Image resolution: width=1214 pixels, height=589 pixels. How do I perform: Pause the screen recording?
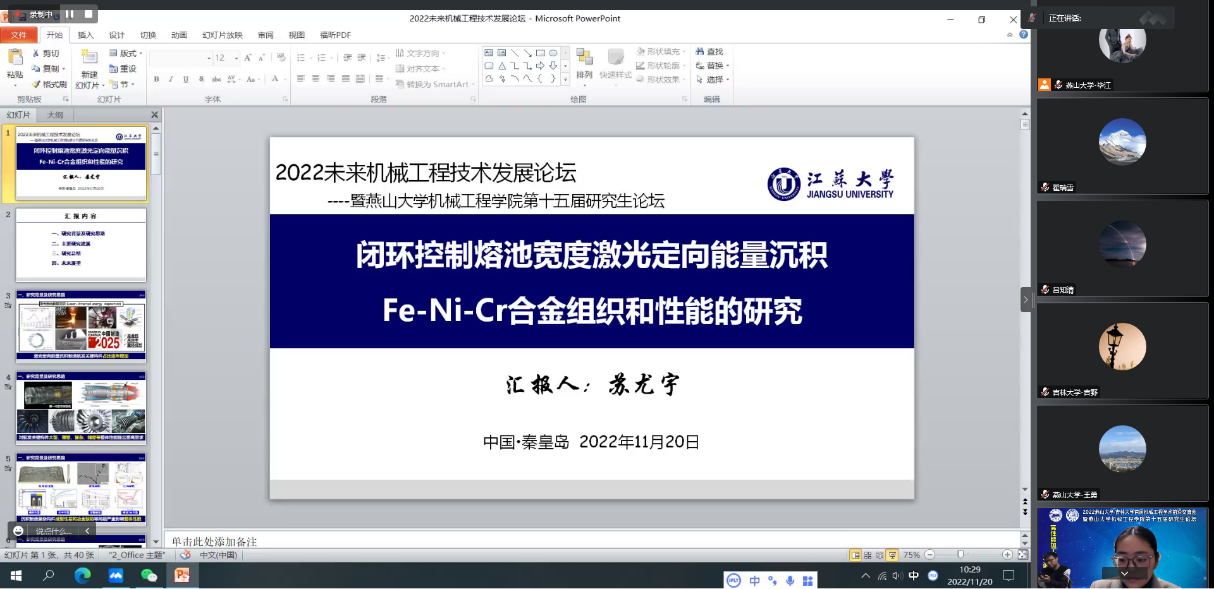70,14
